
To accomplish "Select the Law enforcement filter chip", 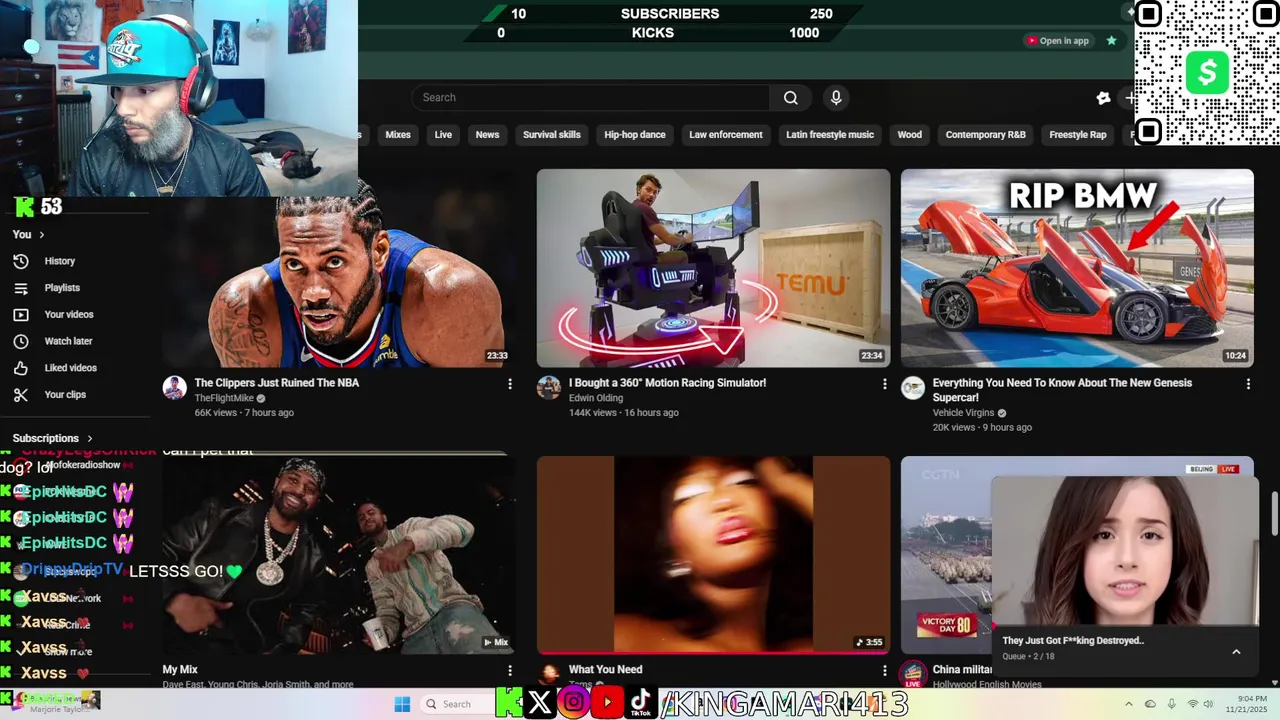I will click(x=725, y=135).
